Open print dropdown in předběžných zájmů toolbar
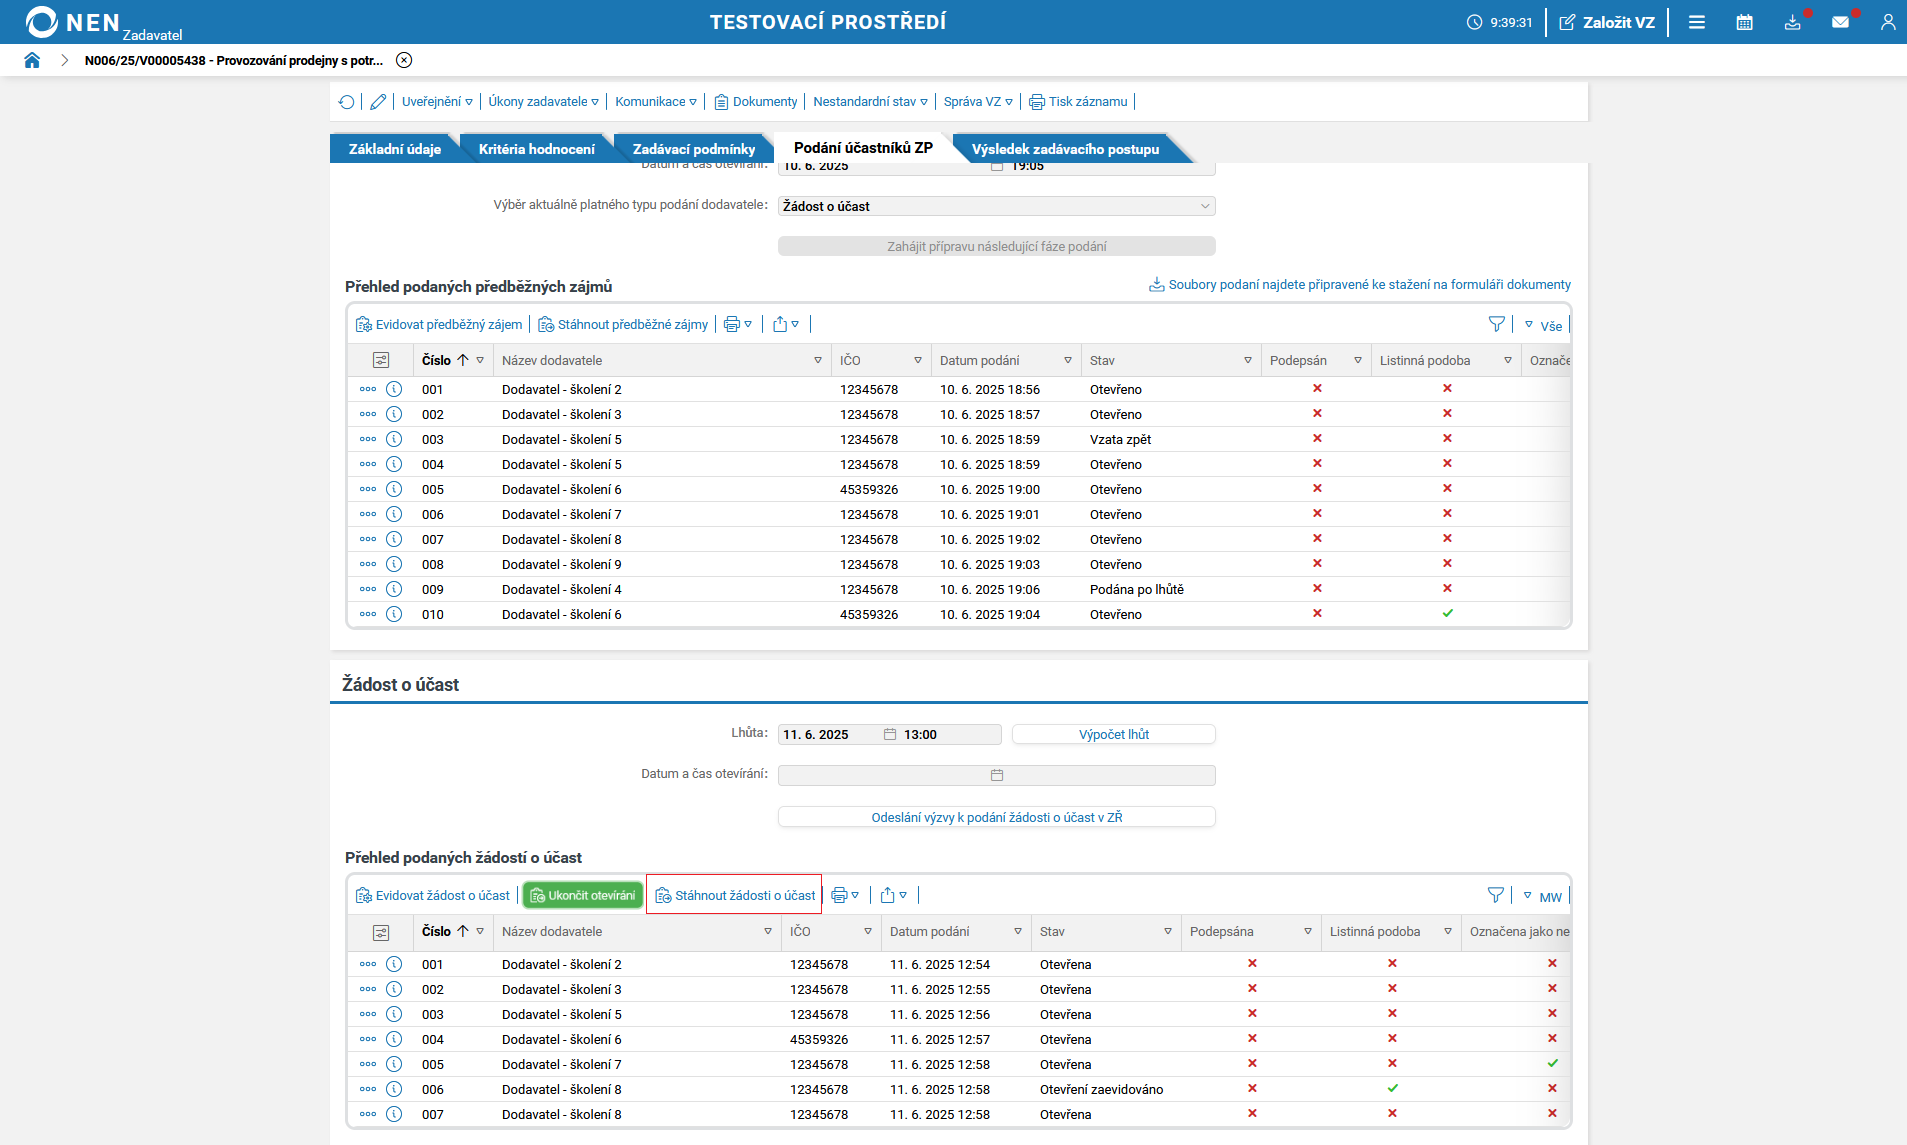 point(738,325)
